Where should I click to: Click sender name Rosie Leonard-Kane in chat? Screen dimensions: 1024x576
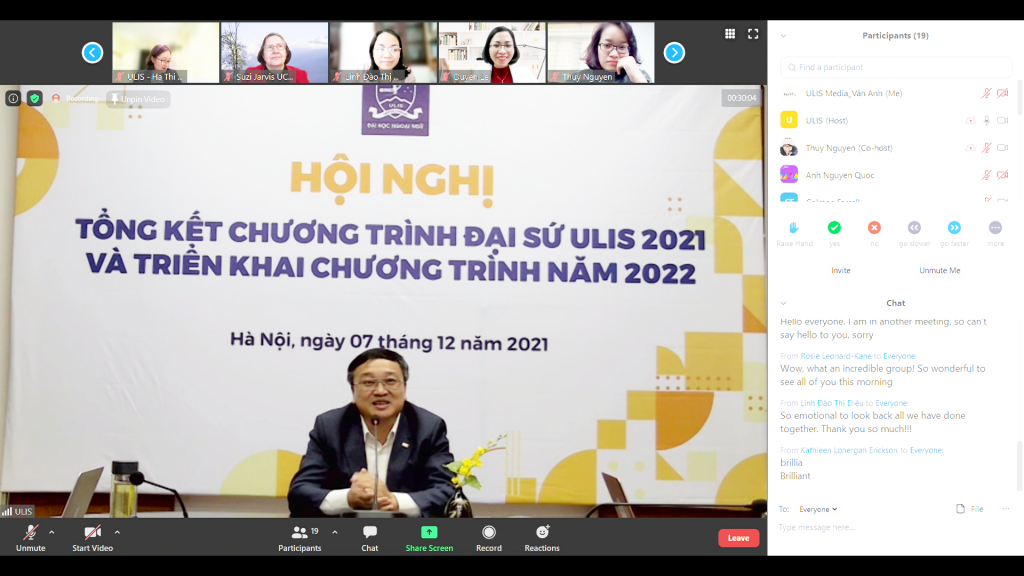[836, 356]
